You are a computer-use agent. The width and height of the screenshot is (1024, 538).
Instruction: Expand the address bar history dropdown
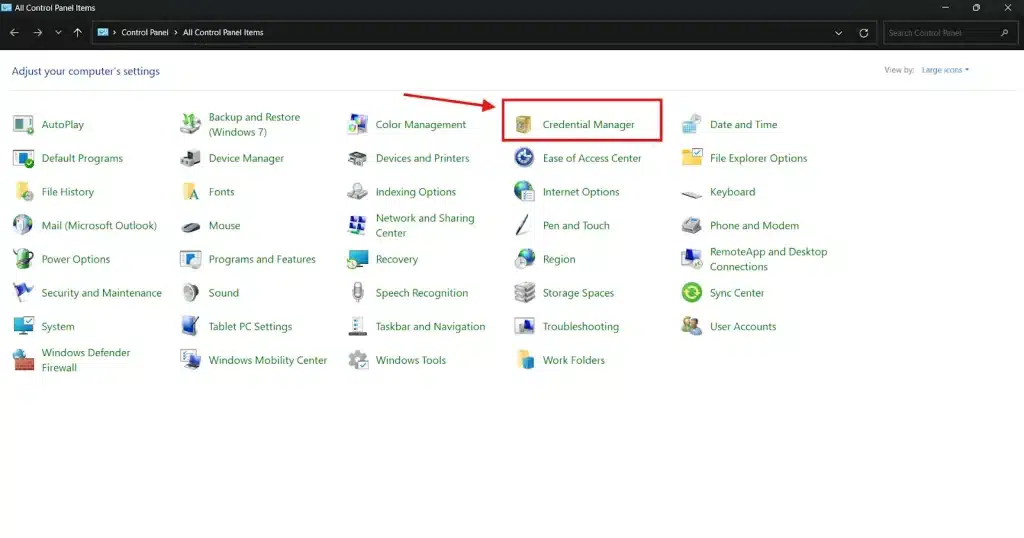coord(839,33)
